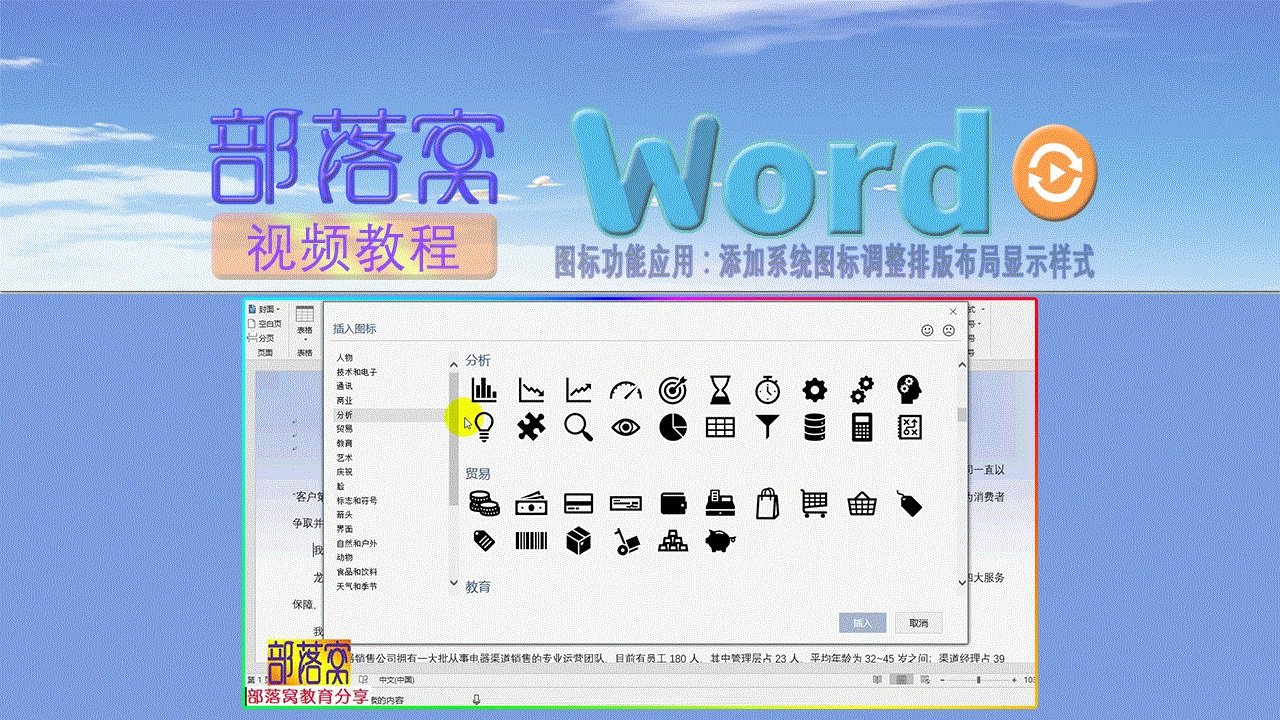Select the barcode icon
Viewport: 1280px width, 720px height.
click(x=531, y=541)
